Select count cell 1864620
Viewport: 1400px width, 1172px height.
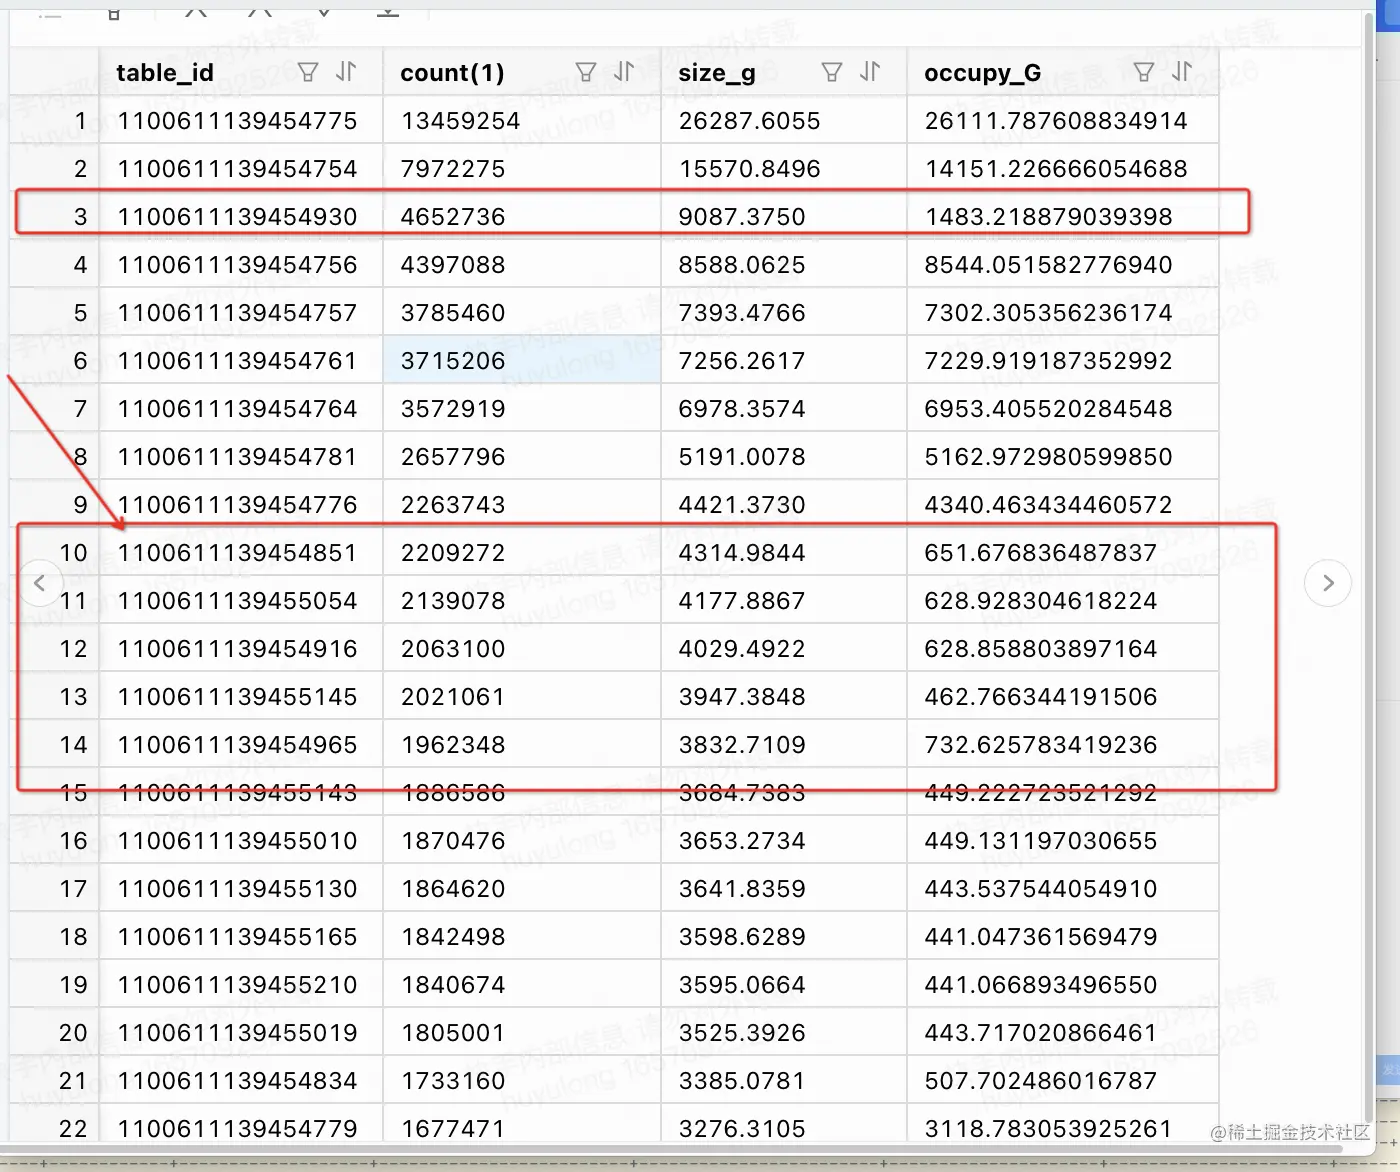522,889
